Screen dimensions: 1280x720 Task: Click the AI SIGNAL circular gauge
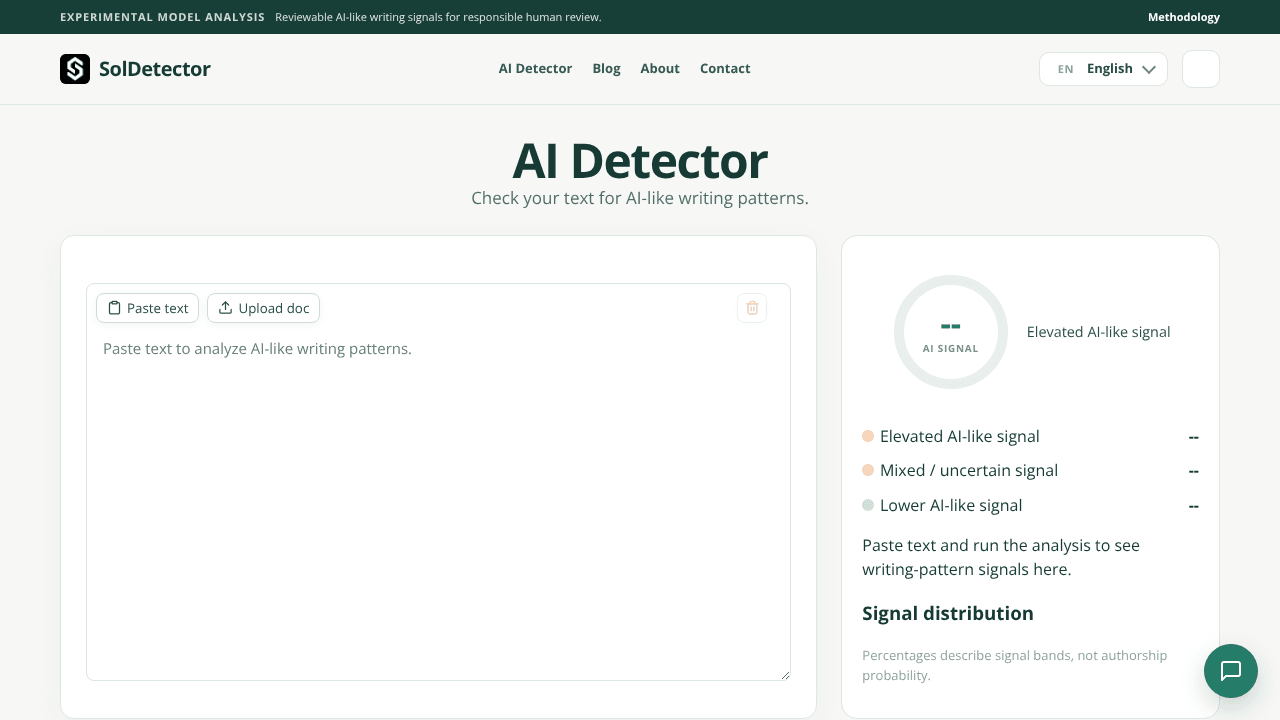coord(951,332)
